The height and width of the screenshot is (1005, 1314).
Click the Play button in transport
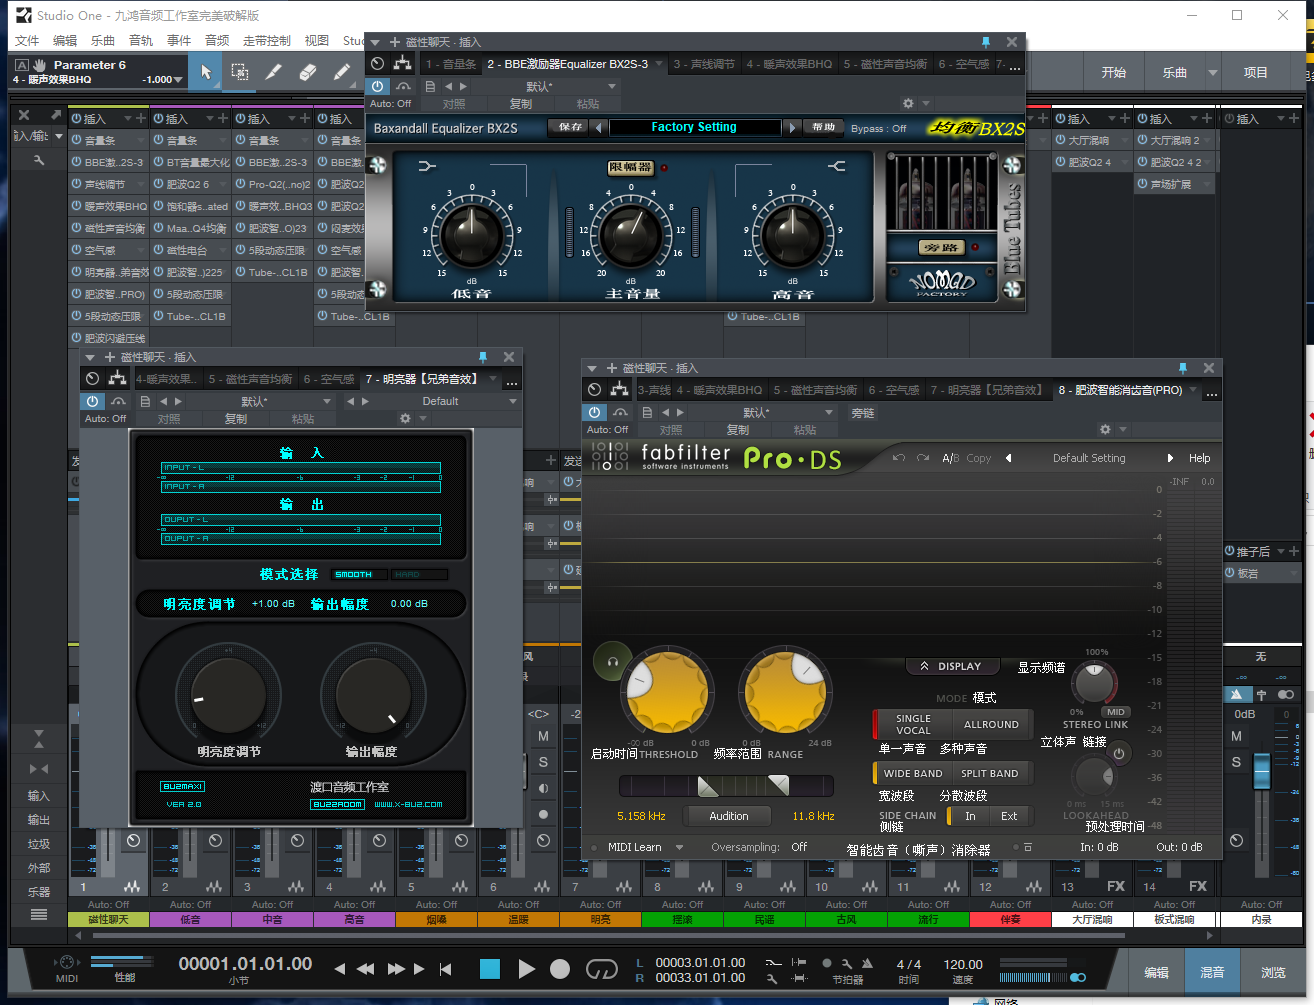(x=526, y=968)
